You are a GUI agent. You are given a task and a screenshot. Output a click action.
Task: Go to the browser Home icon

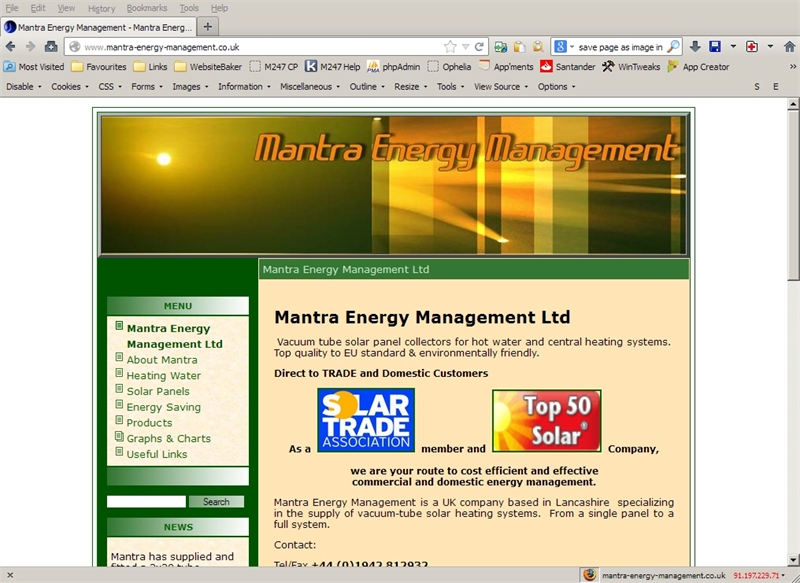point(51,47)
